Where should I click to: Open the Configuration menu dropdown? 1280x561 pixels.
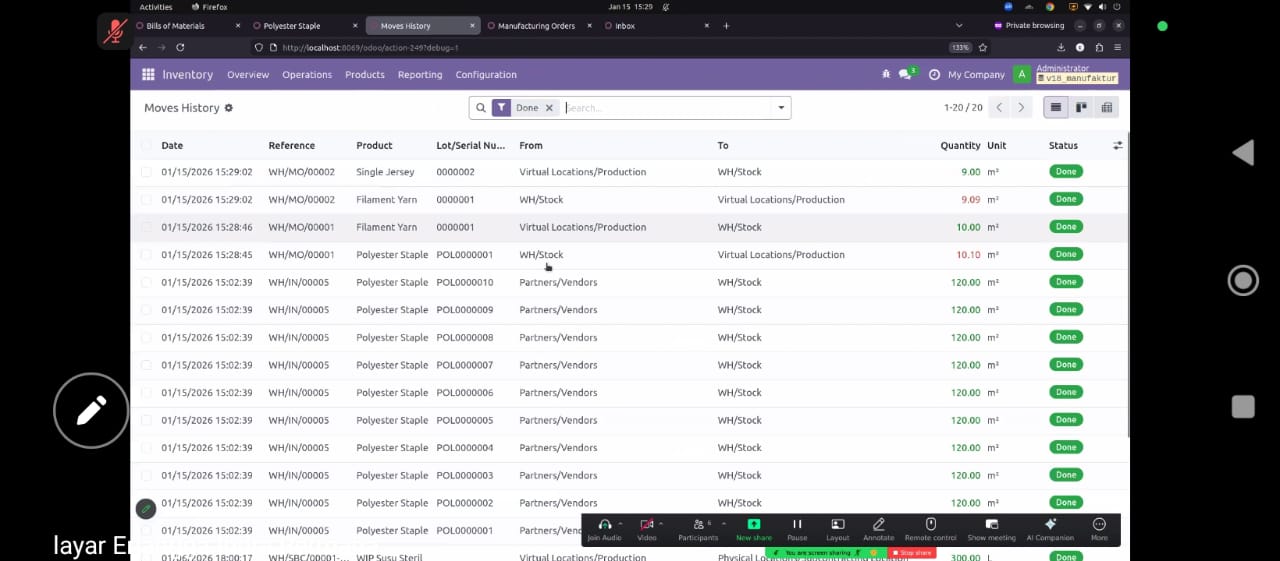pyautogui.click(x=486, y=75)
